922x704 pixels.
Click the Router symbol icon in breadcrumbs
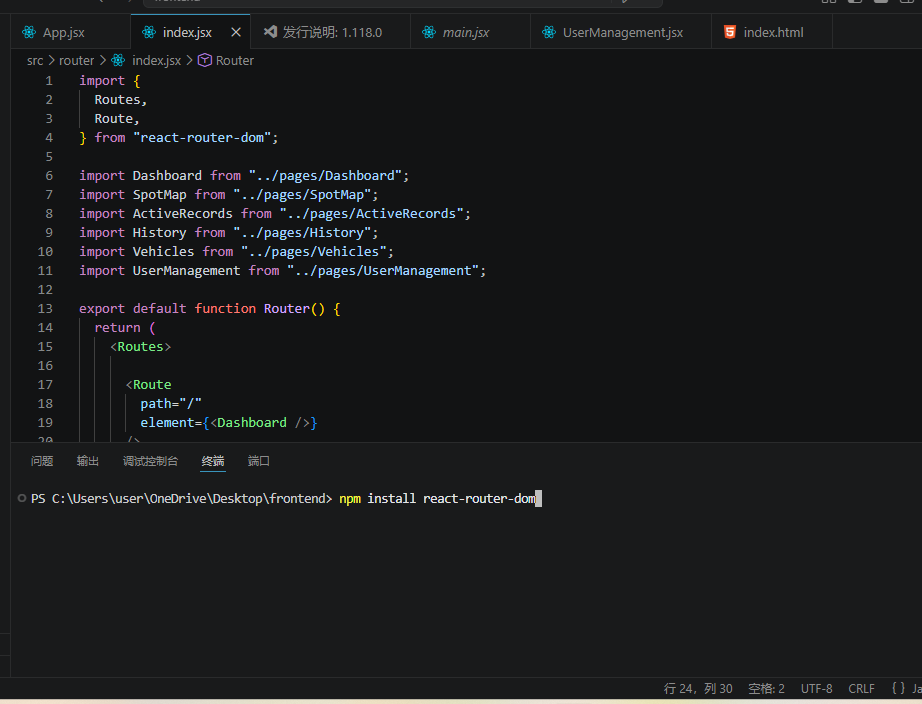[204, 61]
